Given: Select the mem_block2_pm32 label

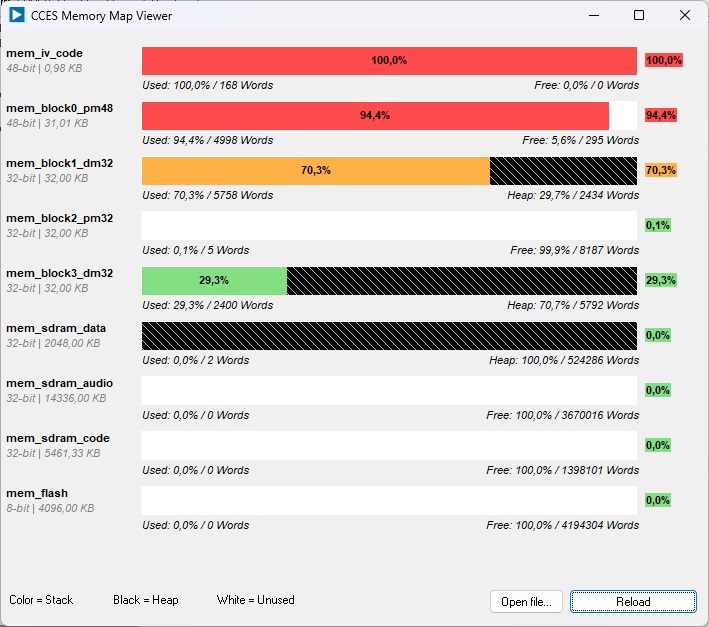Looking at the screenshot, I should coord(60,218).
